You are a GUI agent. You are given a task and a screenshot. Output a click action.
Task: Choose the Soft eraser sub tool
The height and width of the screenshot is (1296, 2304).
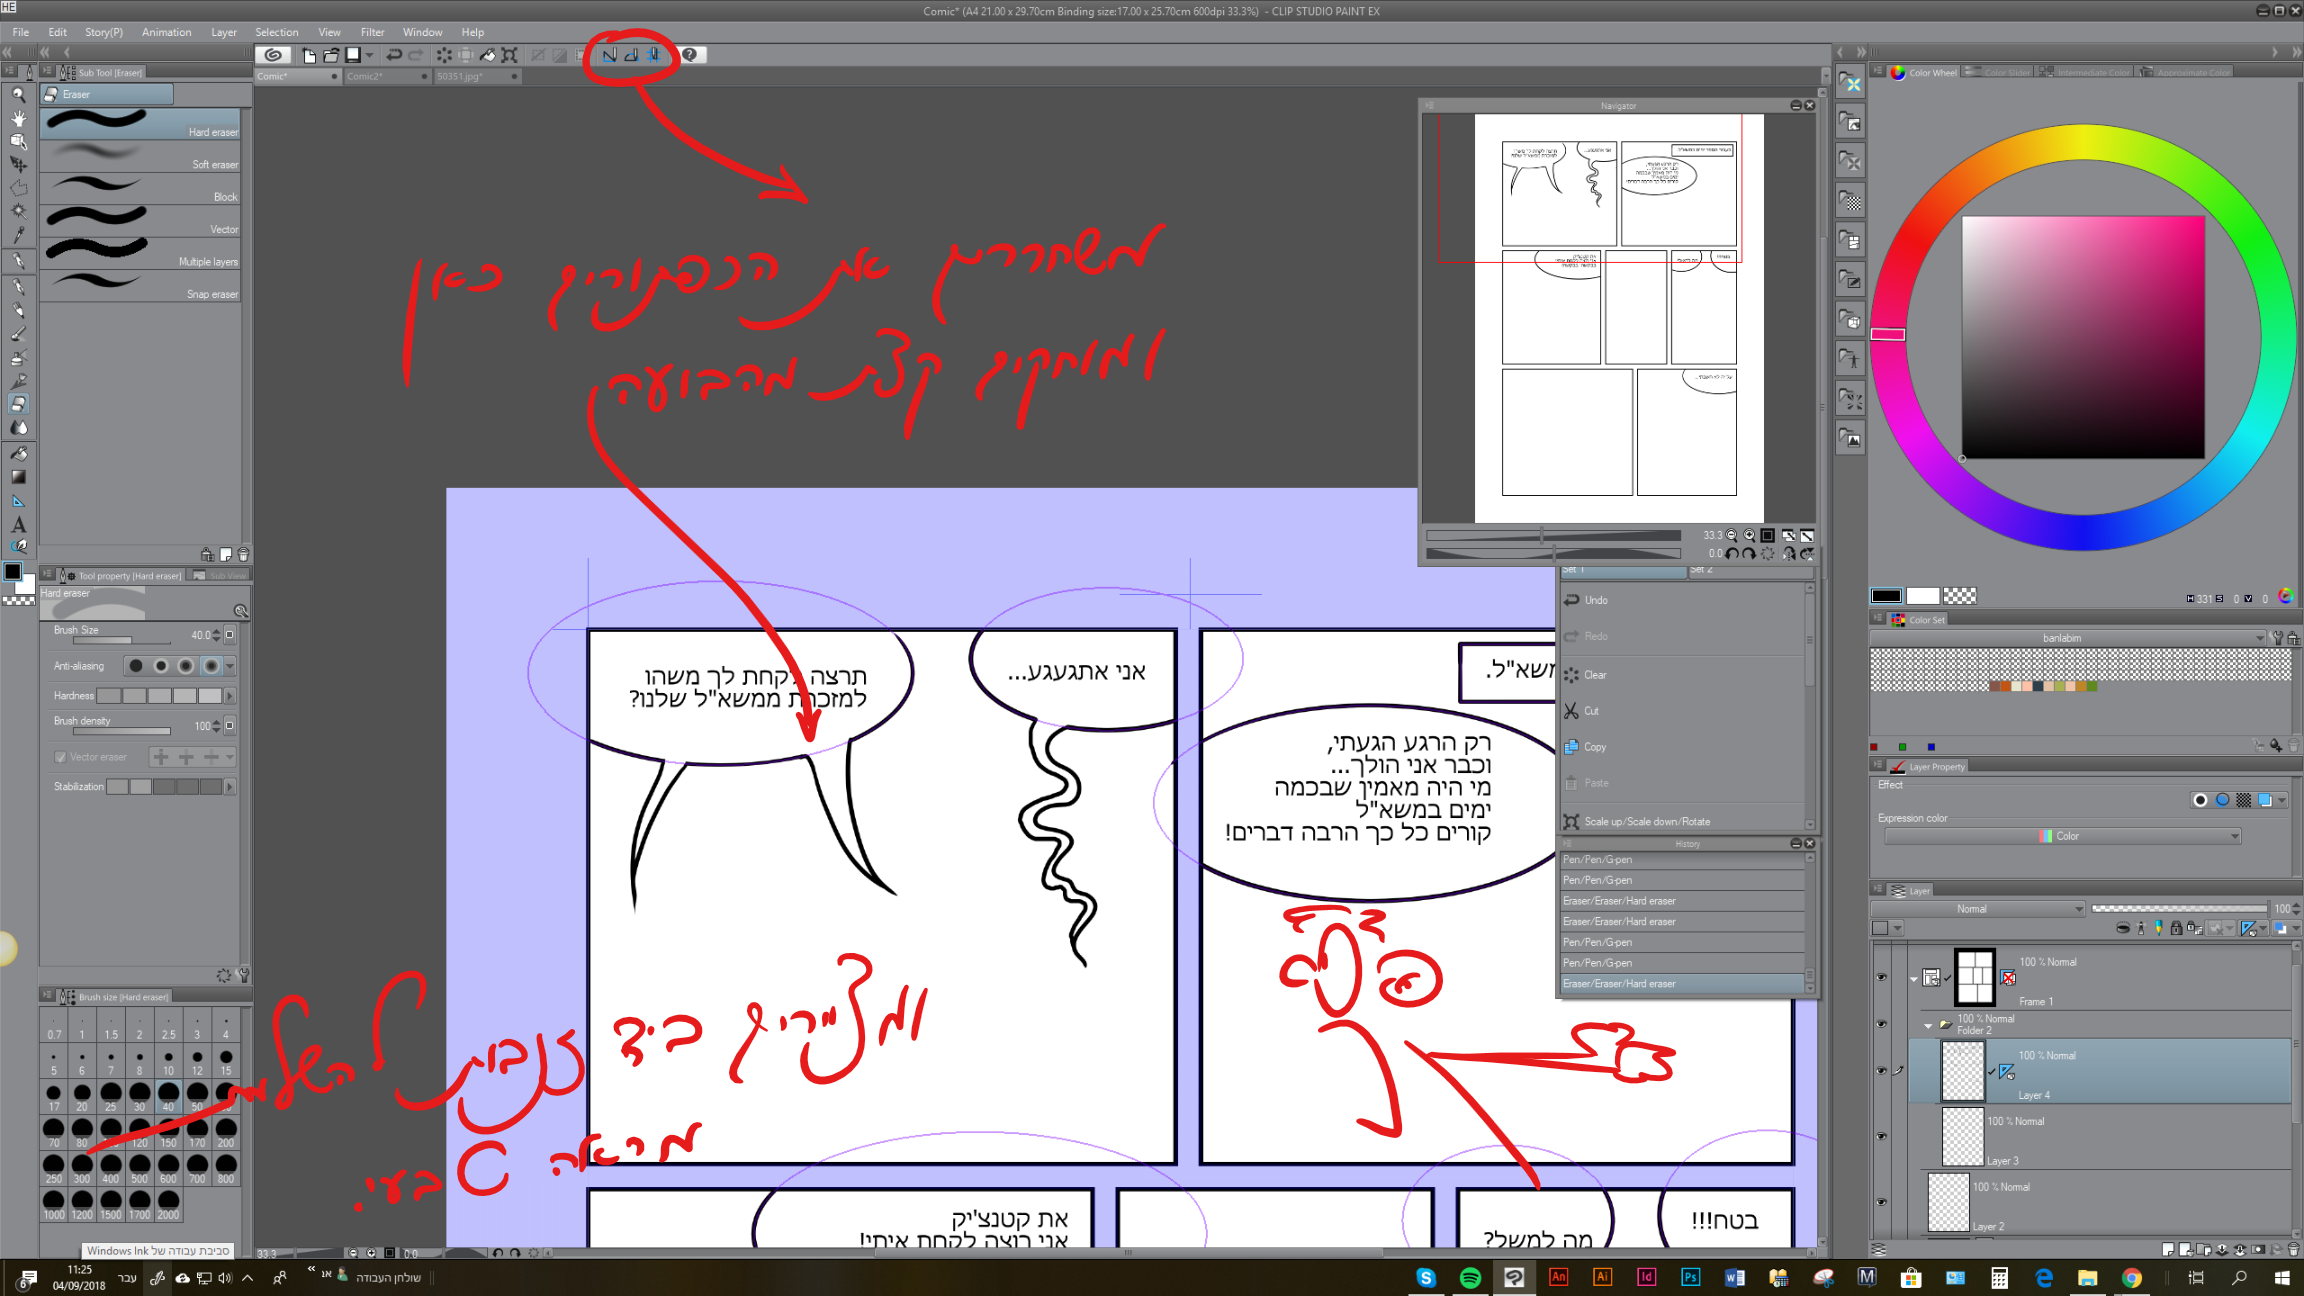[x=140, y=155]
